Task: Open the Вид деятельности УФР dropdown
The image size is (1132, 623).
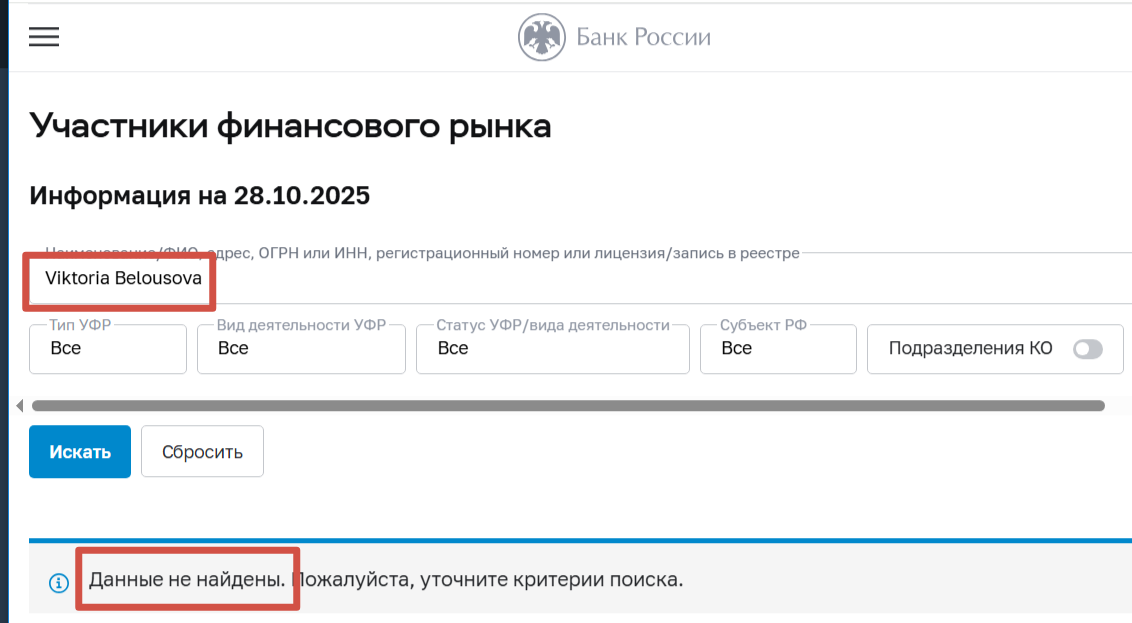Action: 301,348
